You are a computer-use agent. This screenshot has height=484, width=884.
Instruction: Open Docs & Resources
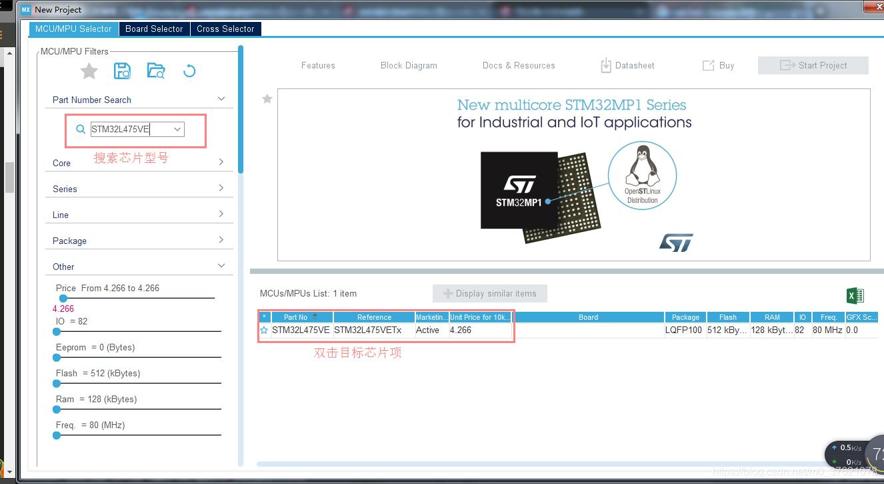[519, 65]
